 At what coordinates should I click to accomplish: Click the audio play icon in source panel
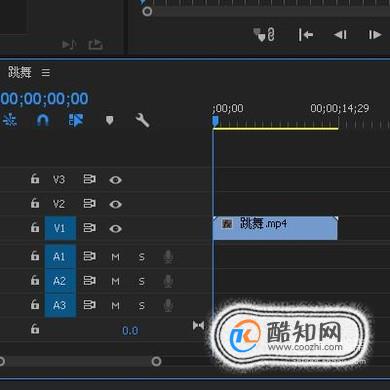coord(69,44)
